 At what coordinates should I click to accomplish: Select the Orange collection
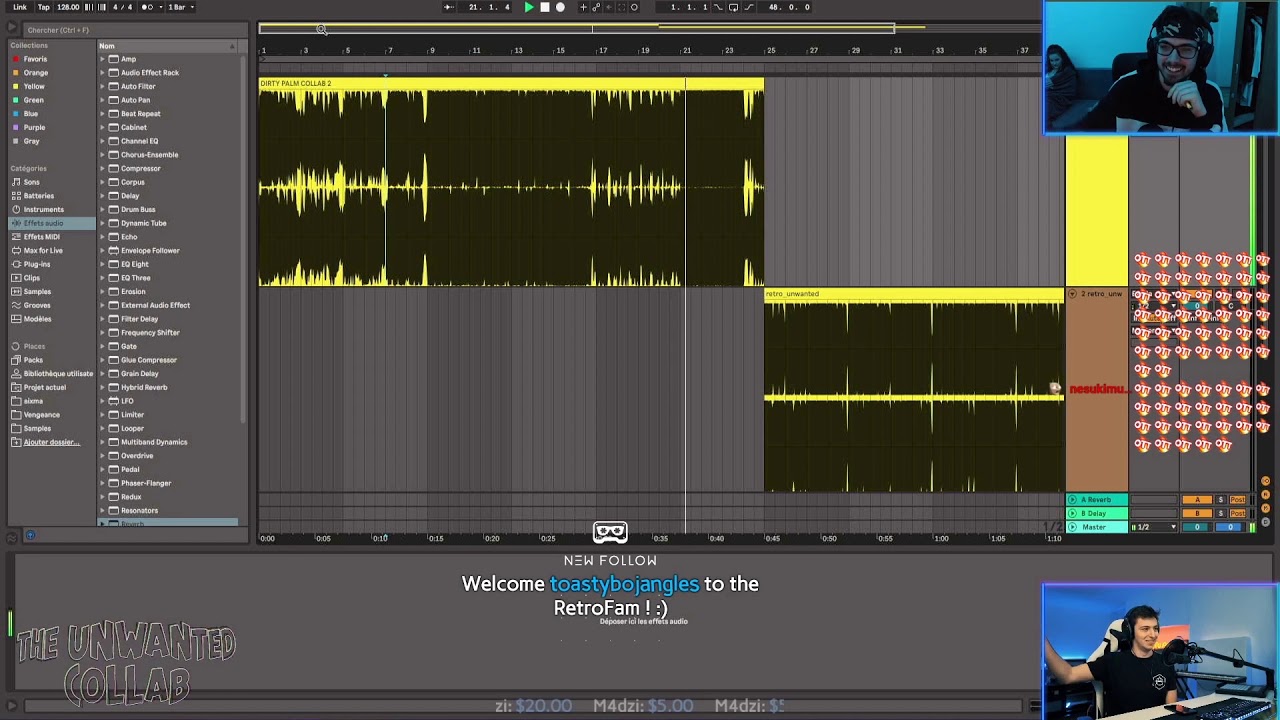[x=35, y=73]
